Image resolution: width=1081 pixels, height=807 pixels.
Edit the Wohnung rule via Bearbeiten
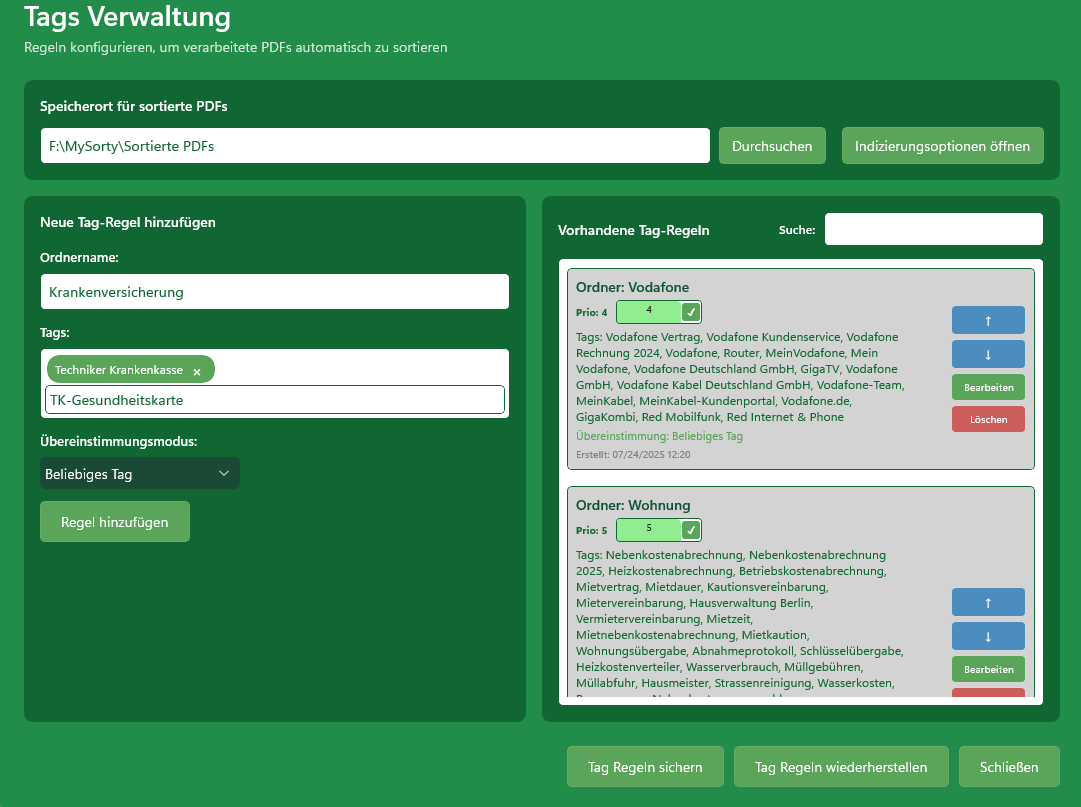[988, 669]
